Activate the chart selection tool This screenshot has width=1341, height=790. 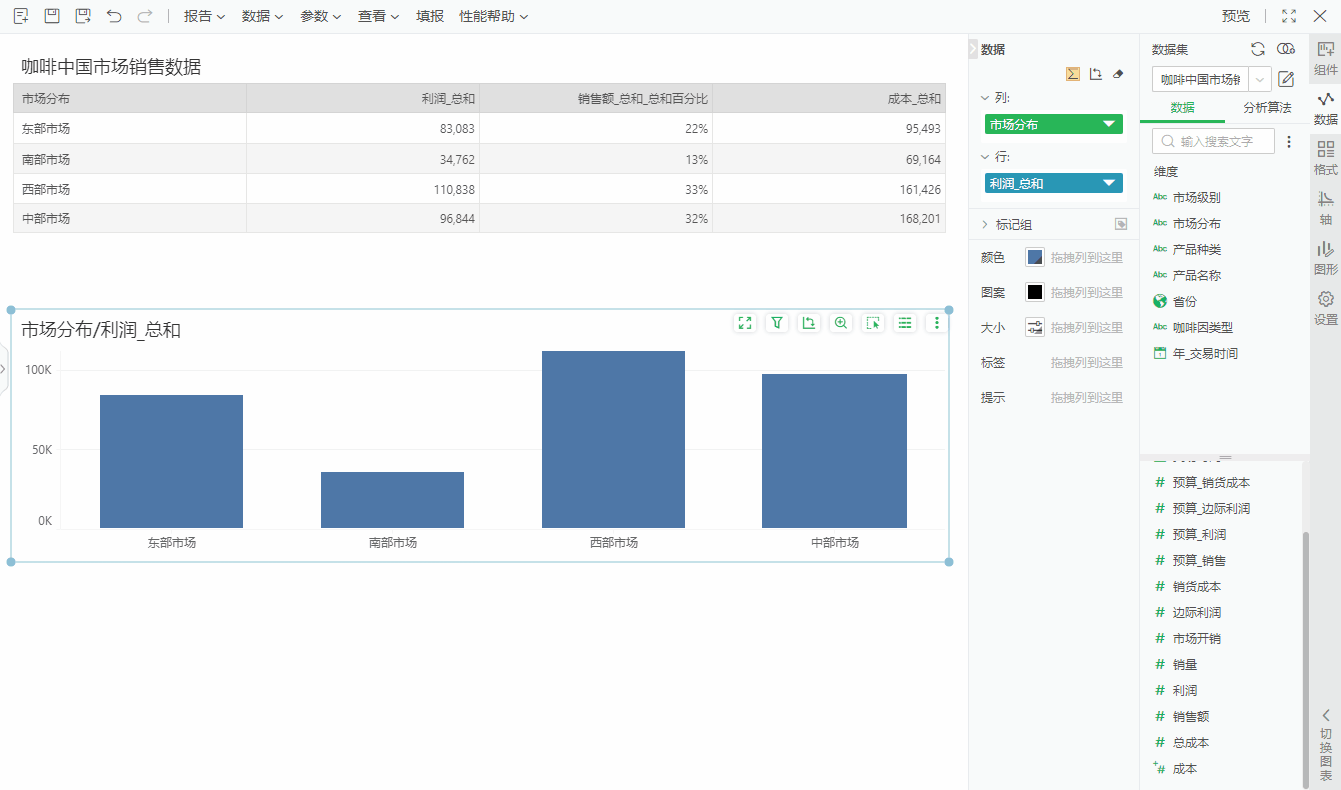pos(873,322)
